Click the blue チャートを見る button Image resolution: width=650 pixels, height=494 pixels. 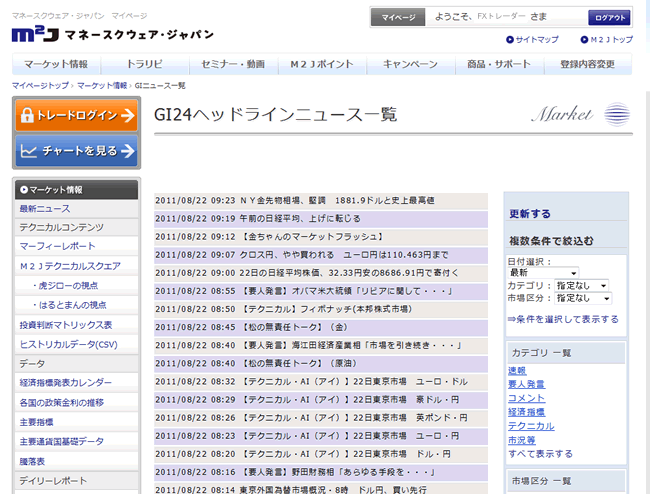(x=77, y=150)
